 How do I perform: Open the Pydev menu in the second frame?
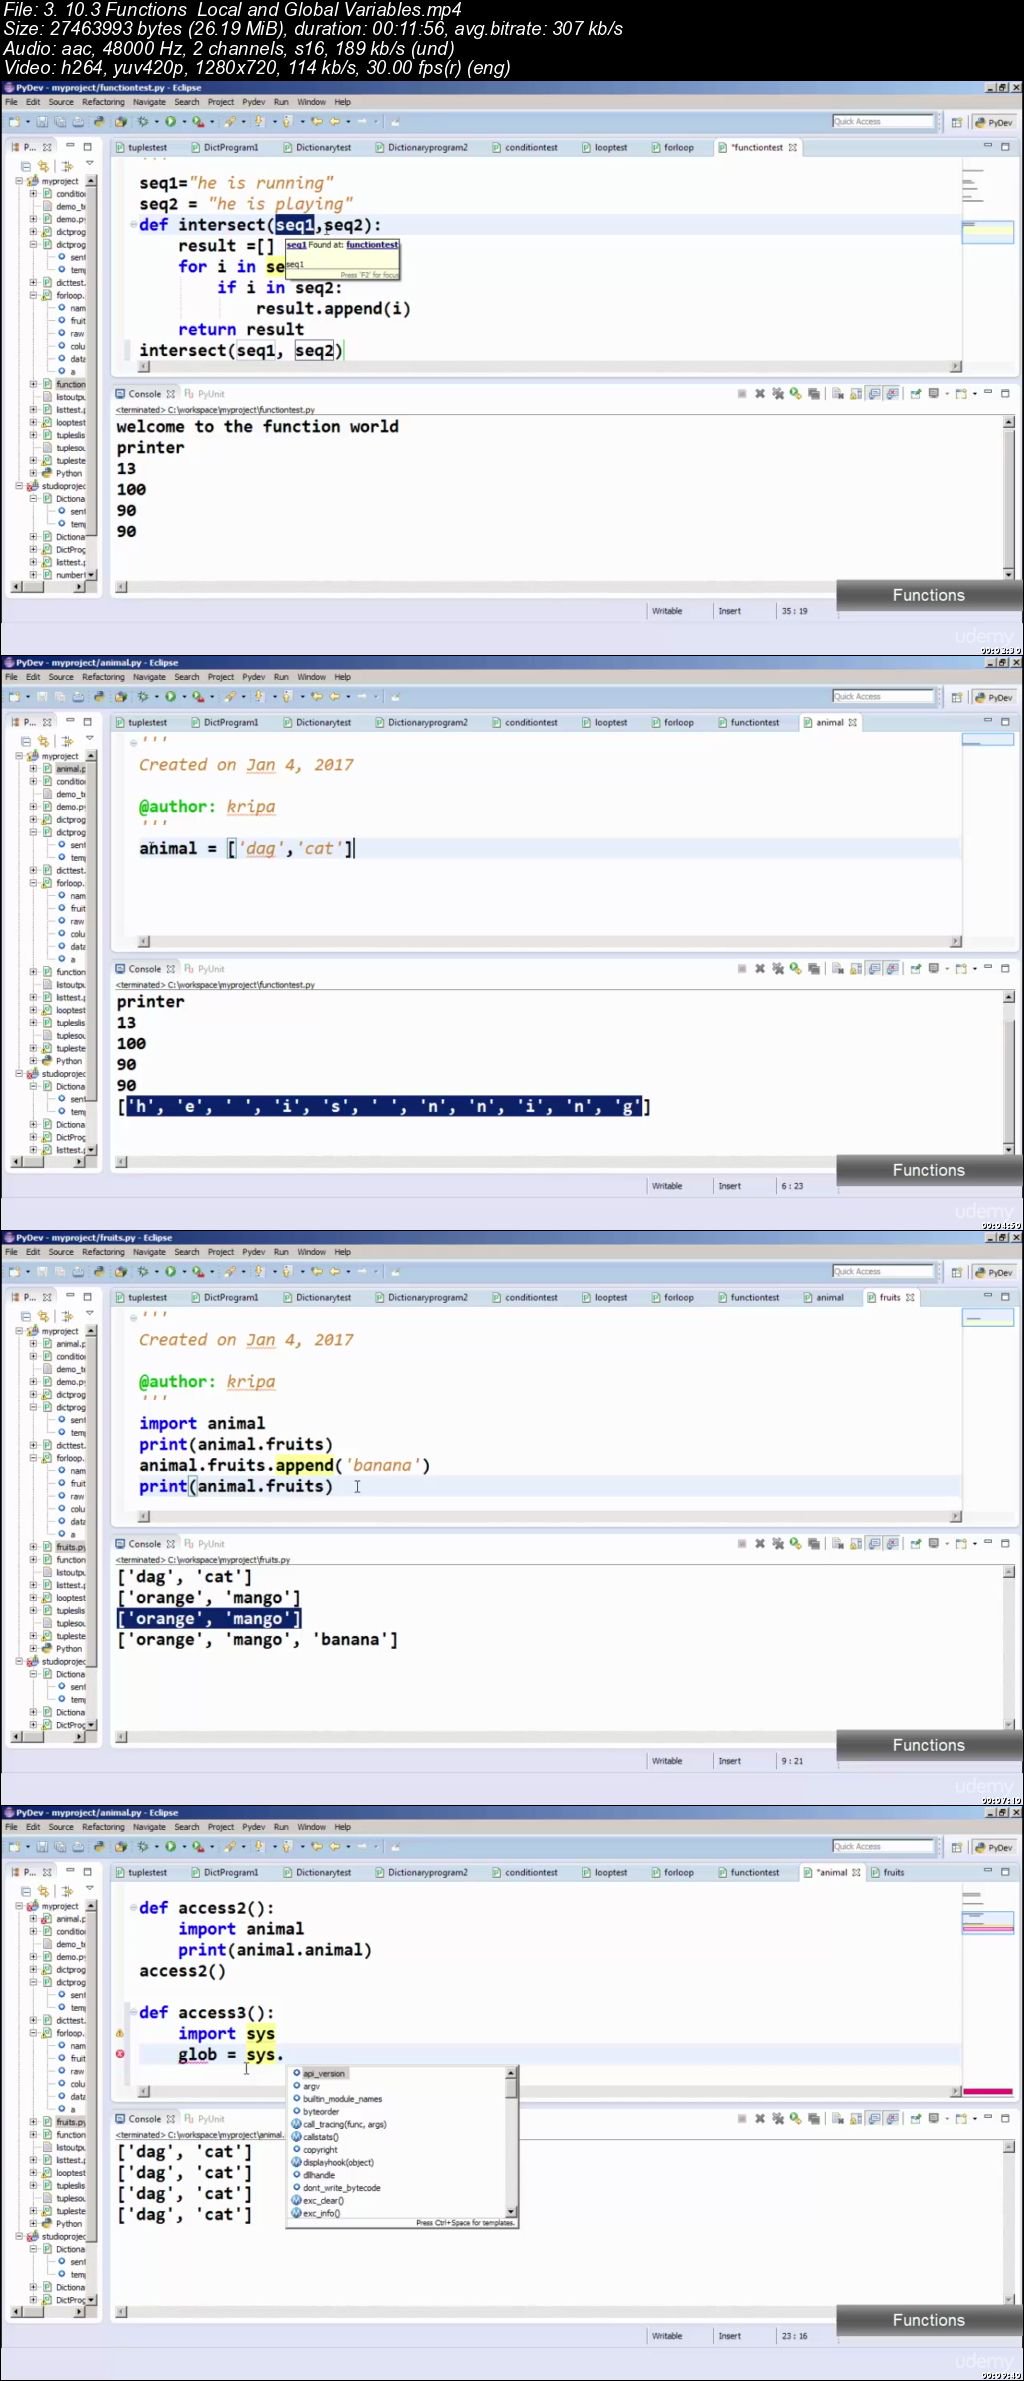pyautogui.click(x=254, y=677)
